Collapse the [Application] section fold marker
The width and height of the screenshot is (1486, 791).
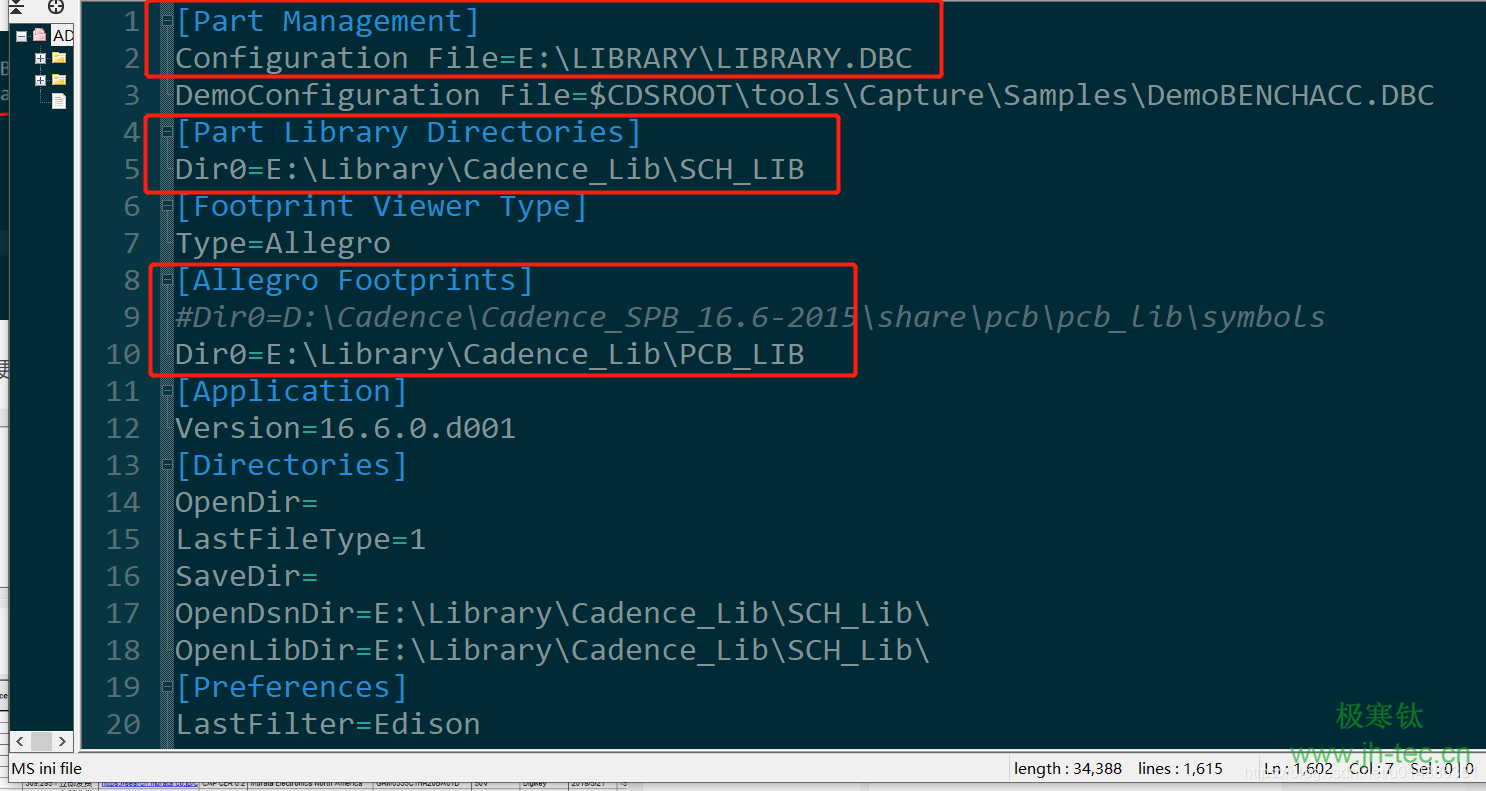coord(167,391)
